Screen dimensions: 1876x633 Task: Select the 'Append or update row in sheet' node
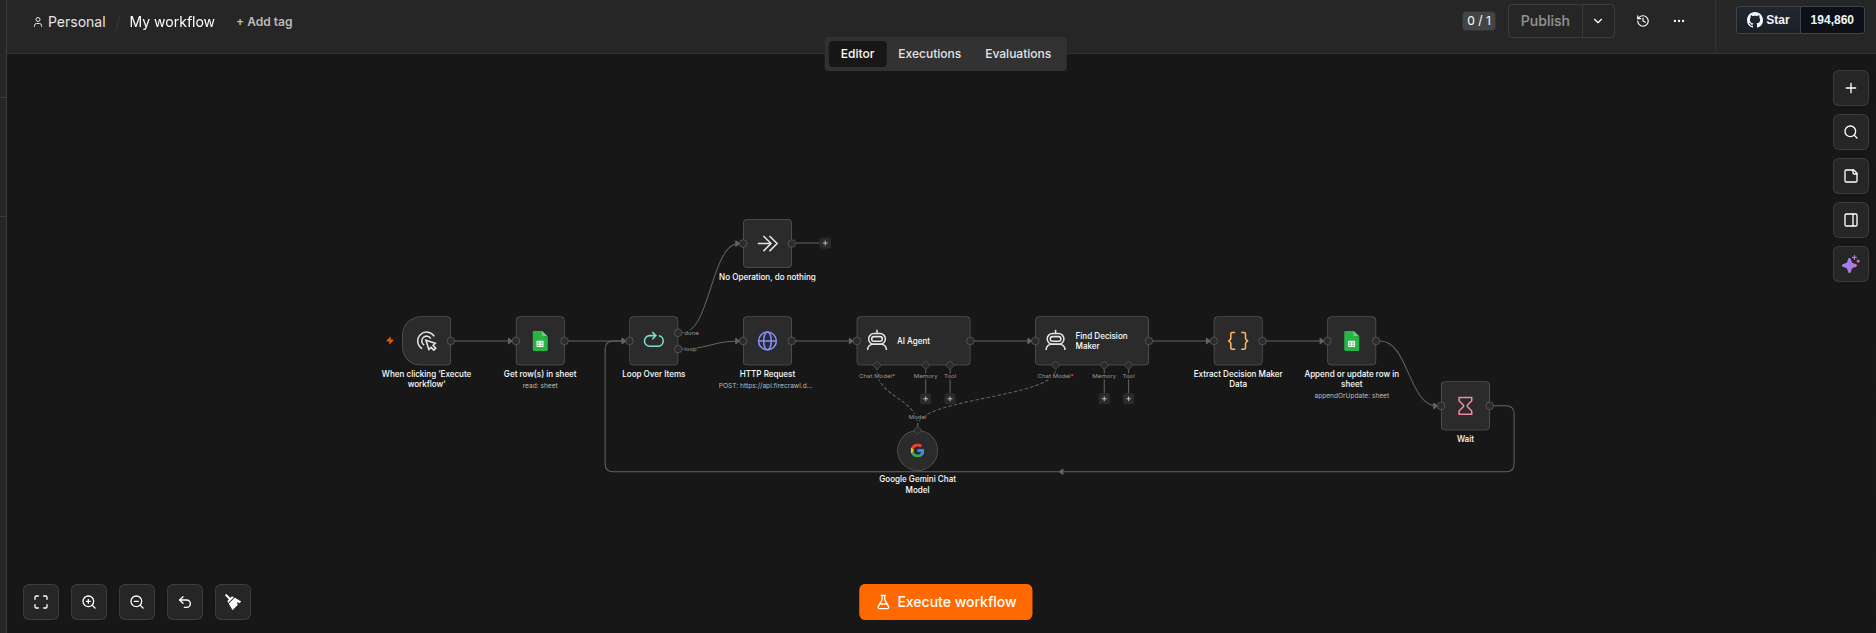1351,341
